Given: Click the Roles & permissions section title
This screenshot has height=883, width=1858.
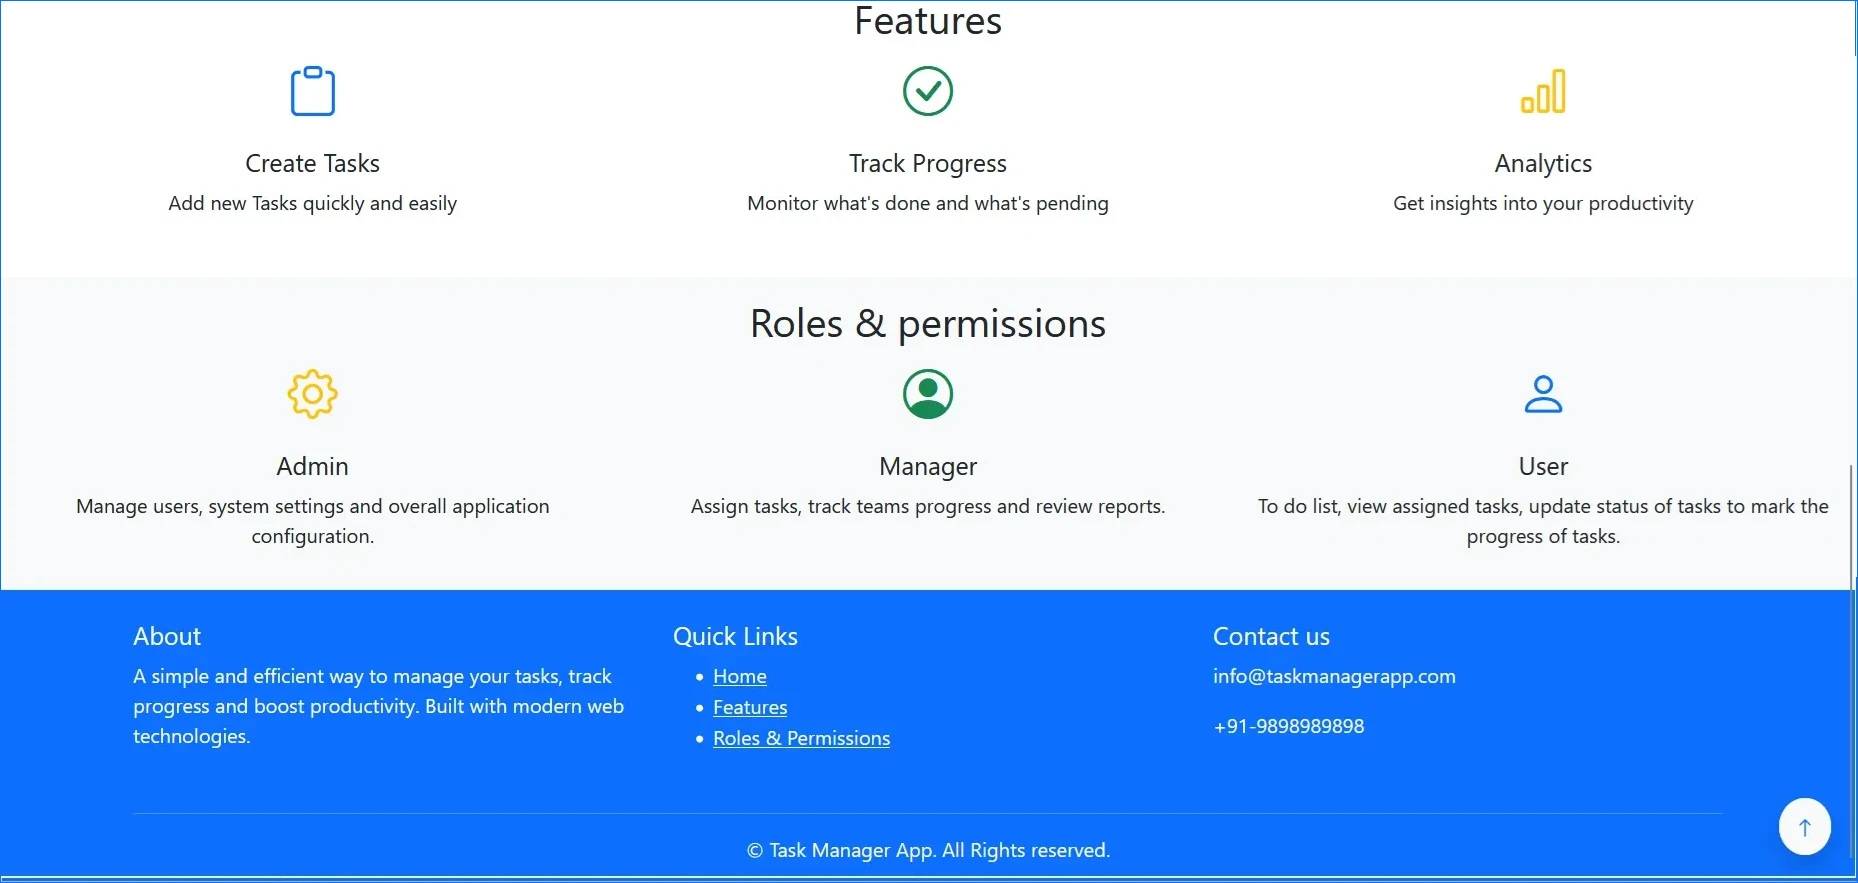Looking at the screenshot, I should tap(928, 324).
